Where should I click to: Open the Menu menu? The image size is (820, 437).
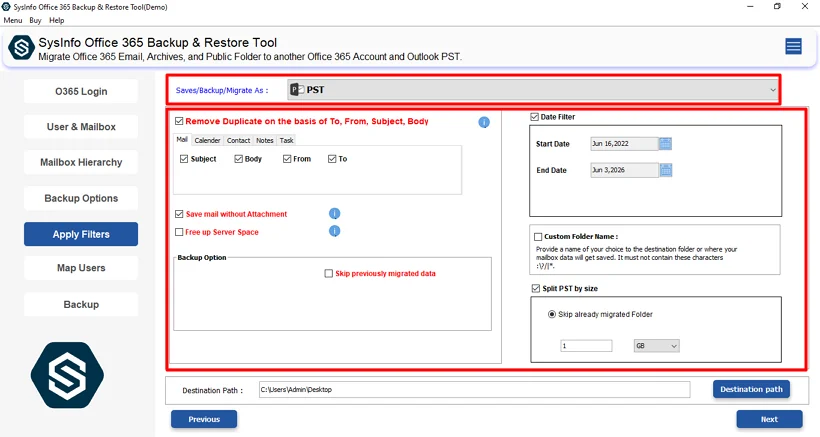(13, 20)
